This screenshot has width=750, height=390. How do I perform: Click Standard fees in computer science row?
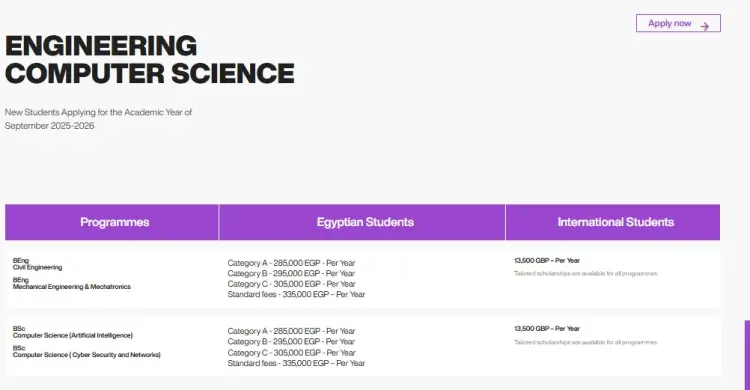point(296,363)
